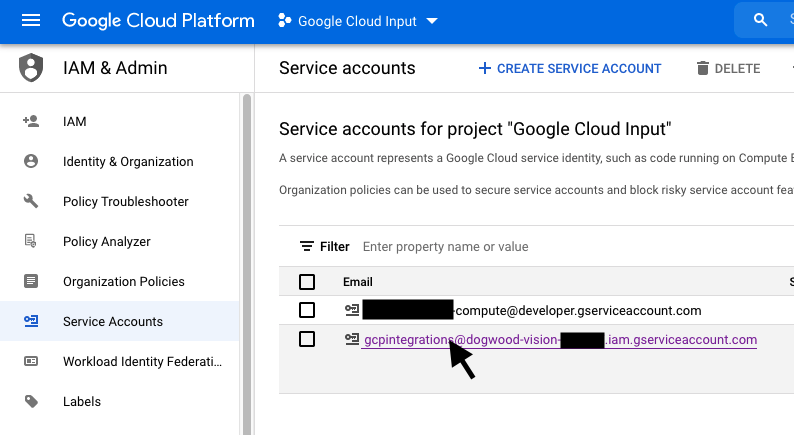Click the Google Cloud Platform logo text
The width and height of the screenshot is (794, 435).
click(158, 21)
